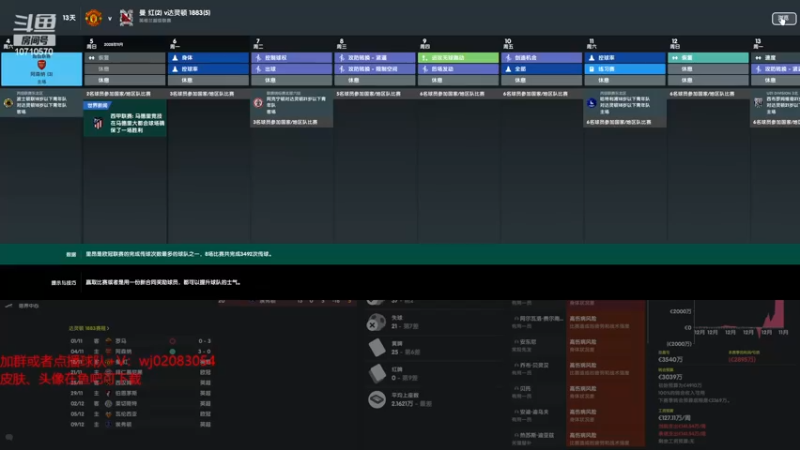The image size is (800, 450).
Task: Click the goals conceded ball icon
Action: [377, 322]
